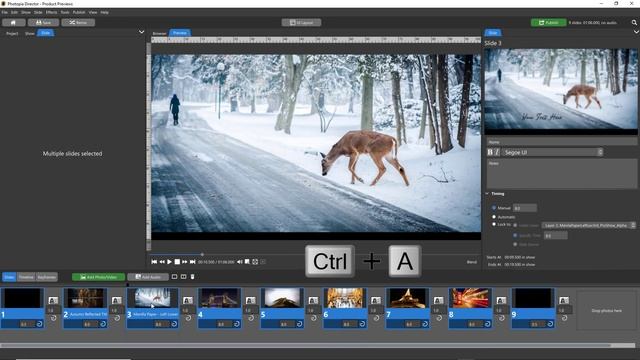Open transition icon after slide 2
This screenshot has height=360, width=640.
(116, 300)
